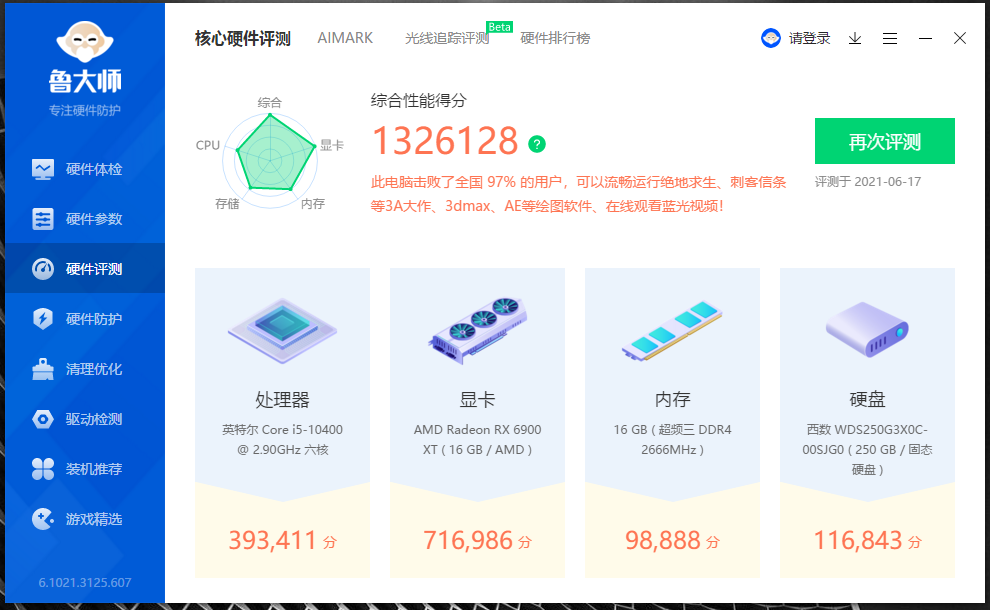Open the hamburger menu icon

890,39
